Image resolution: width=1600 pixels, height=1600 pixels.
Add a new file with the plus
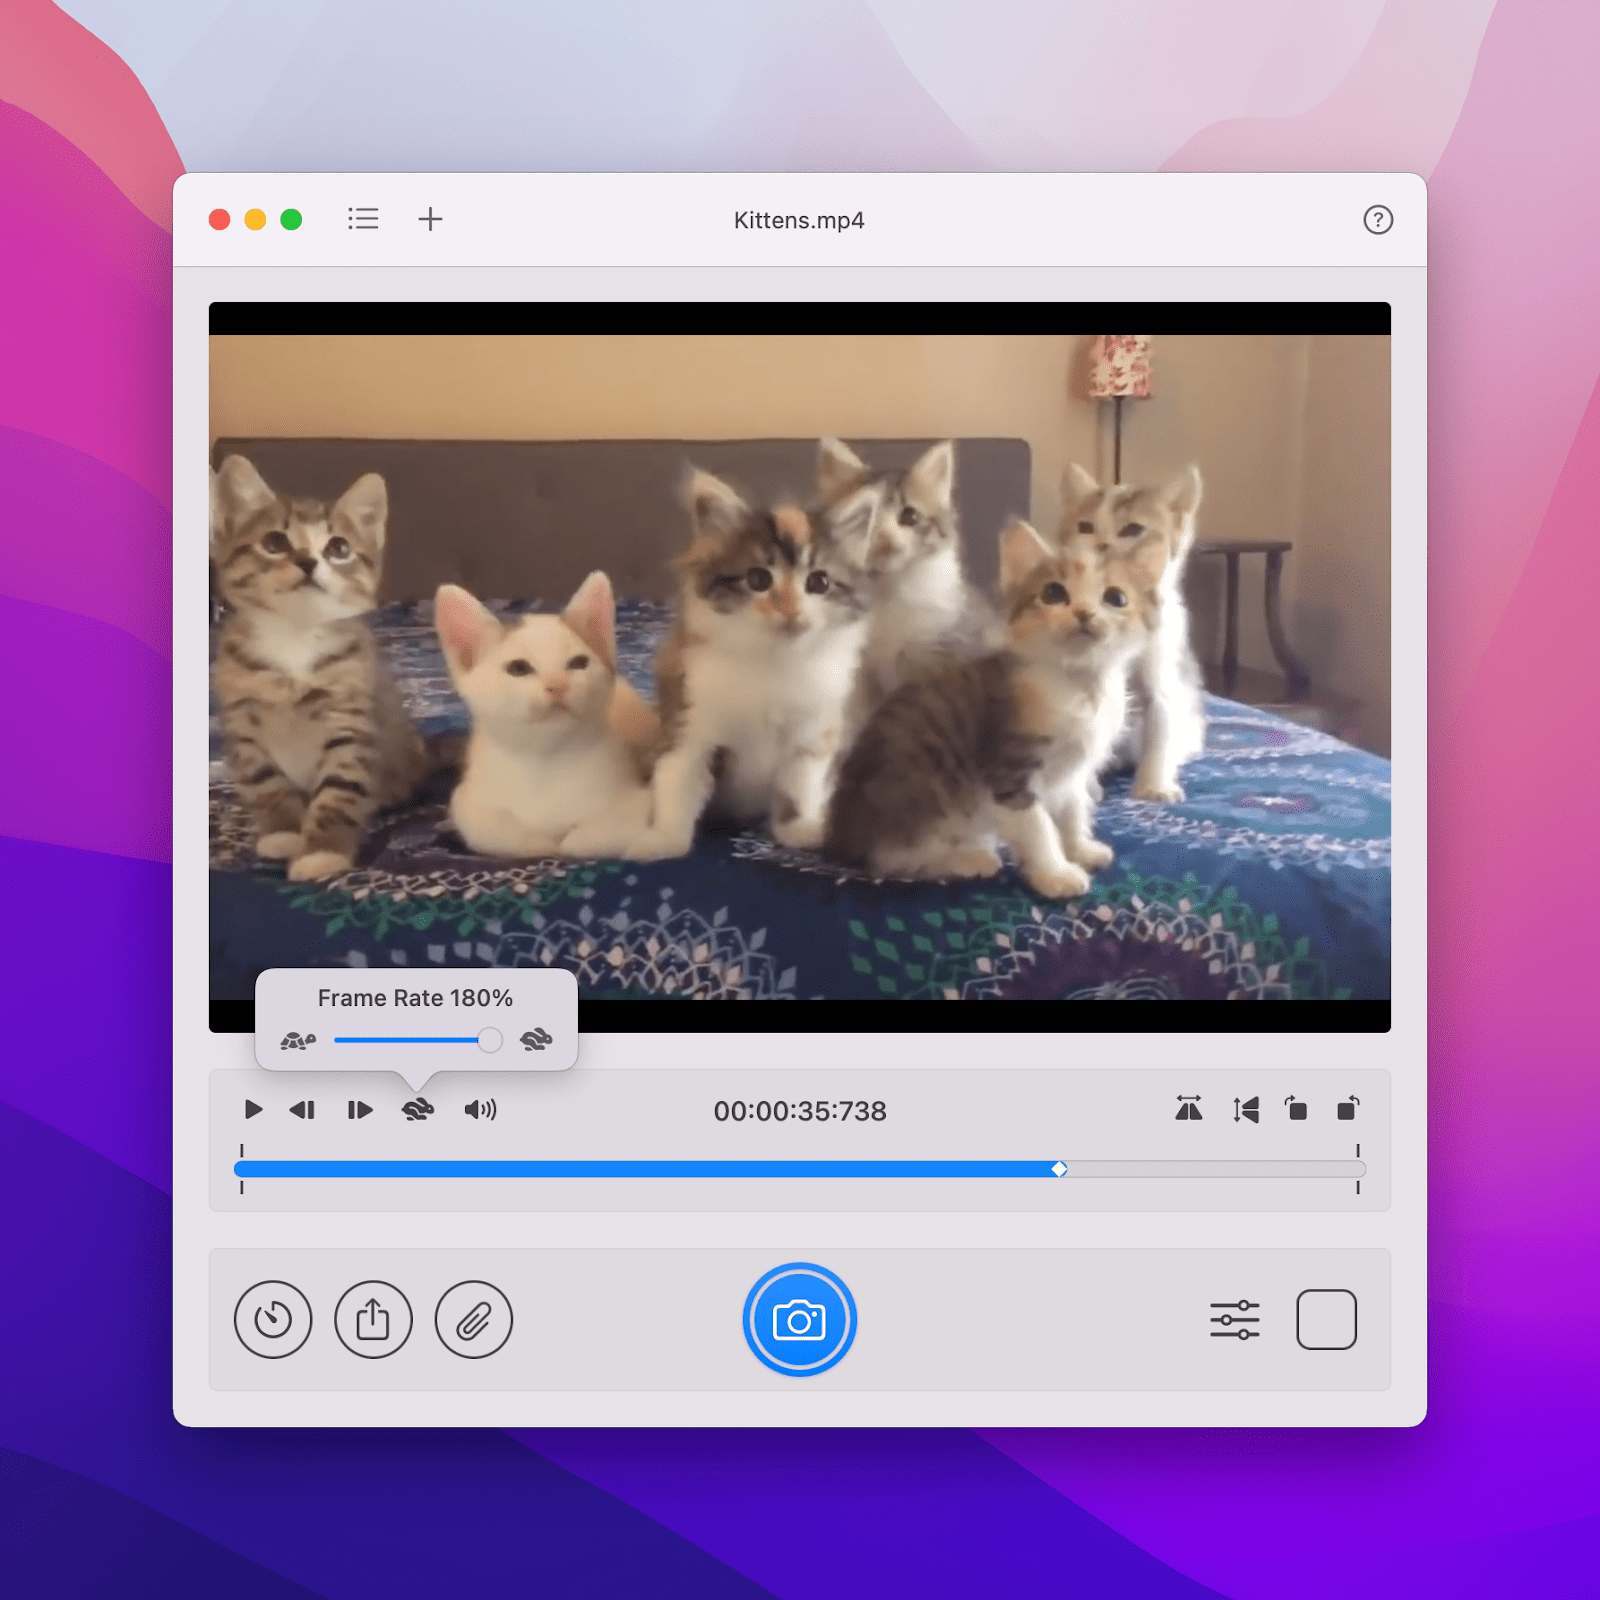[x=430, y=219]
